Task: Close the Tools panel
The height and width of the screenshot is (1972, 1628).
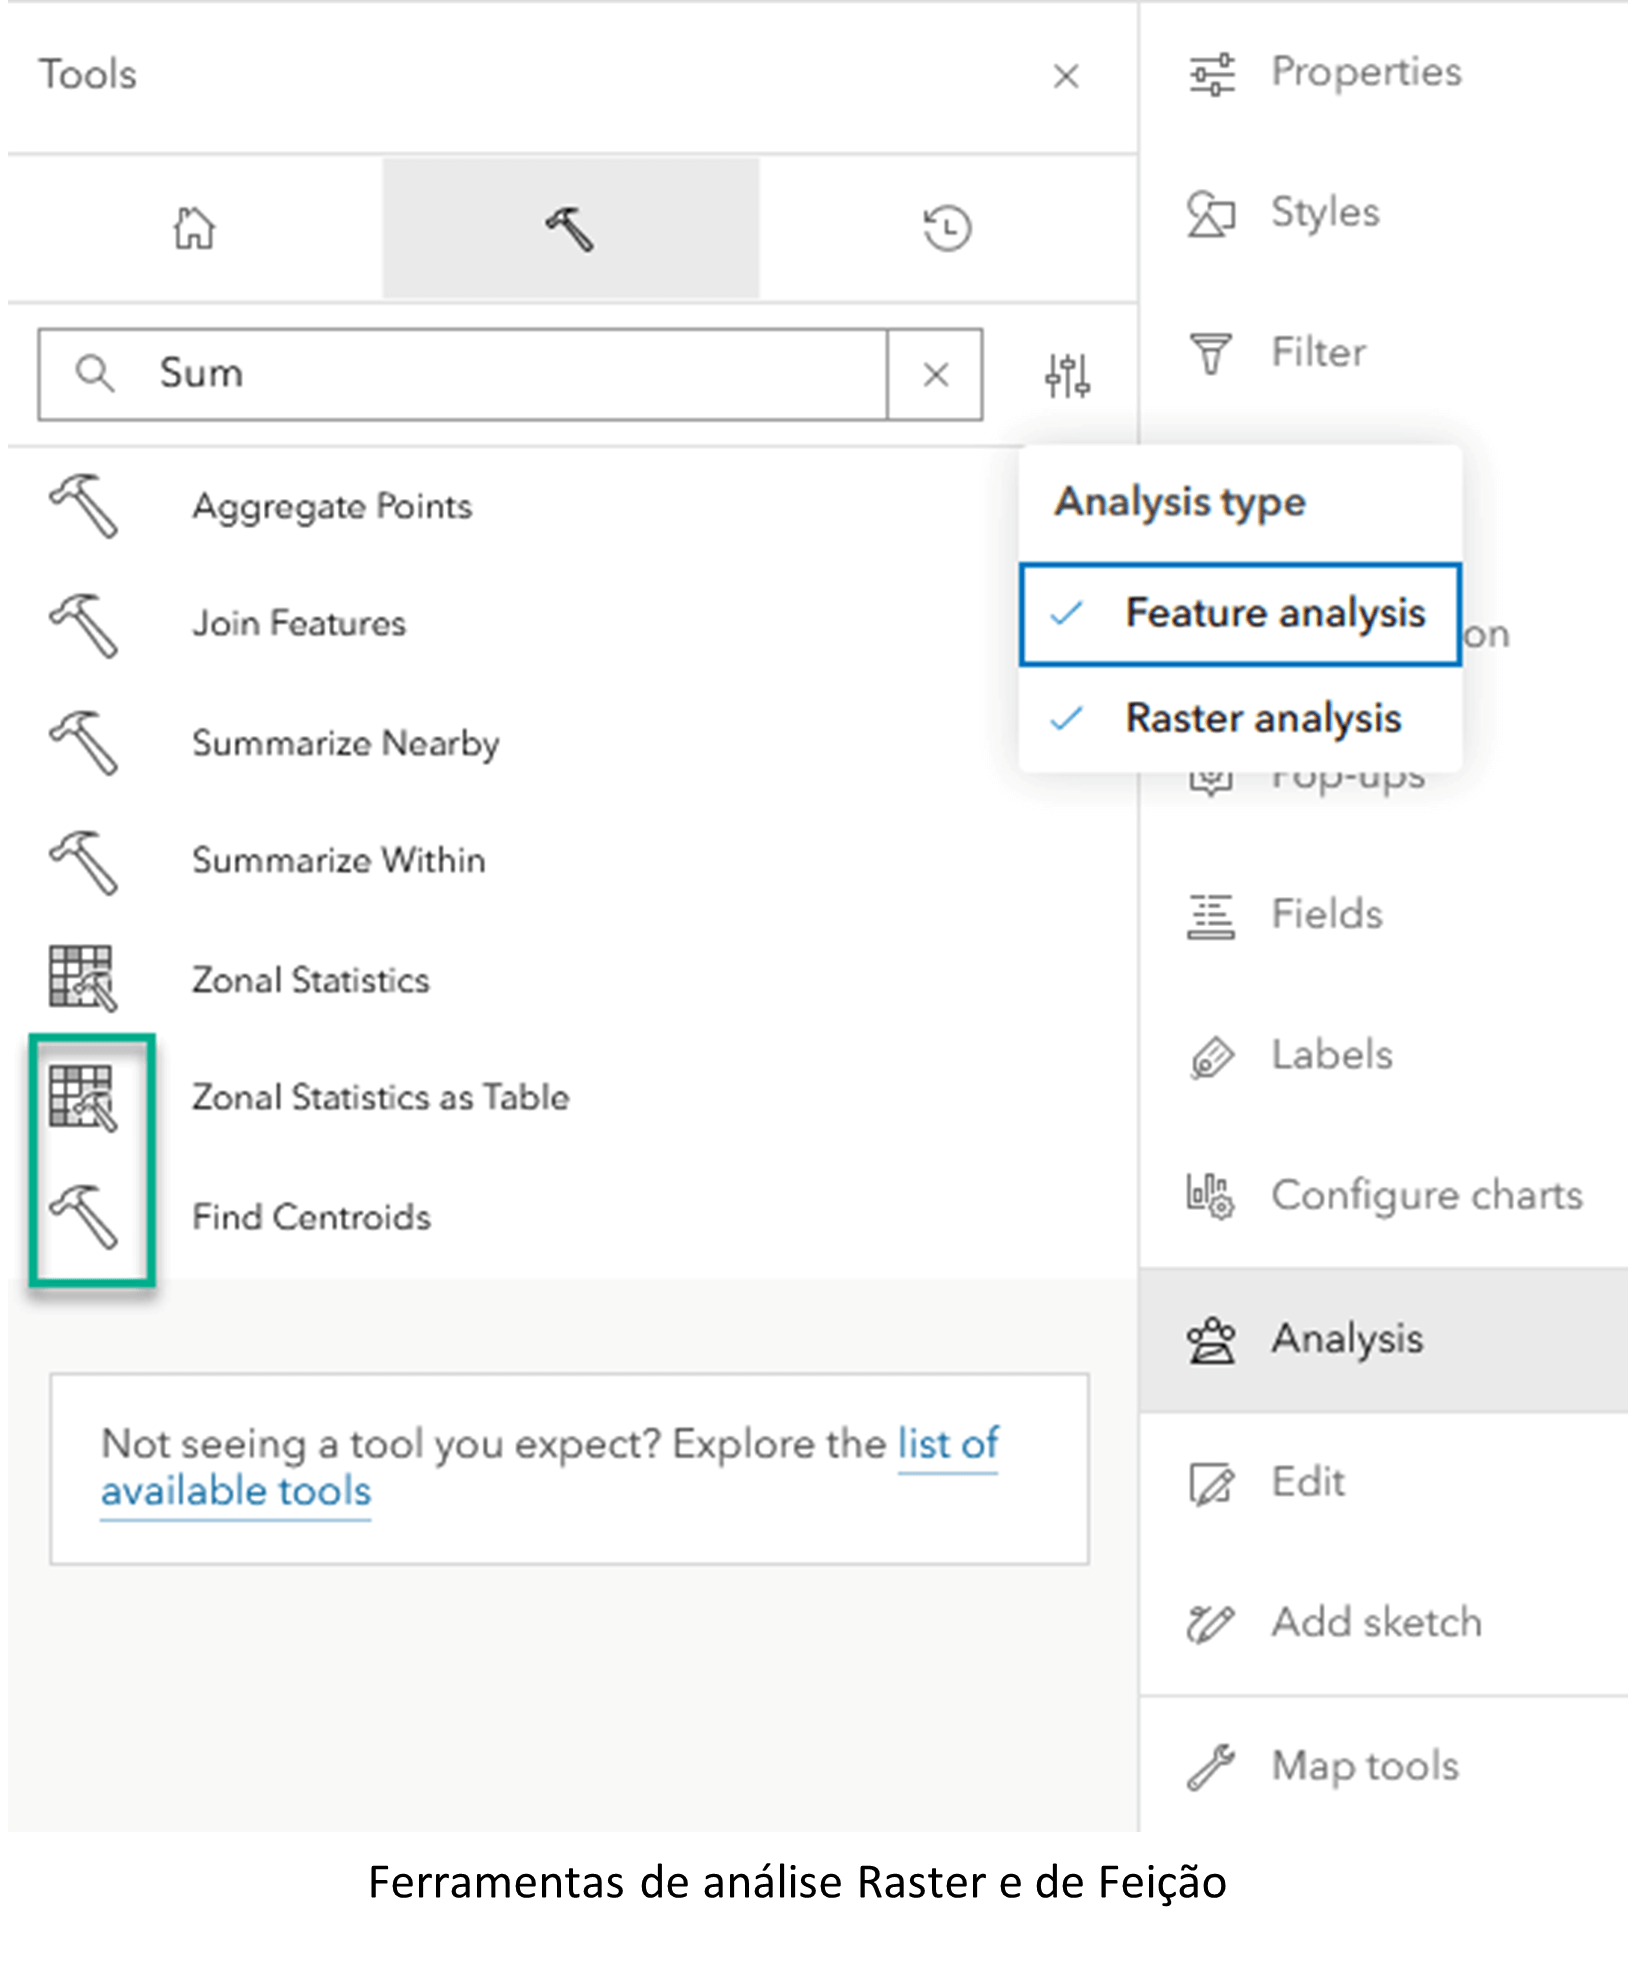Action: (1066, 76)
